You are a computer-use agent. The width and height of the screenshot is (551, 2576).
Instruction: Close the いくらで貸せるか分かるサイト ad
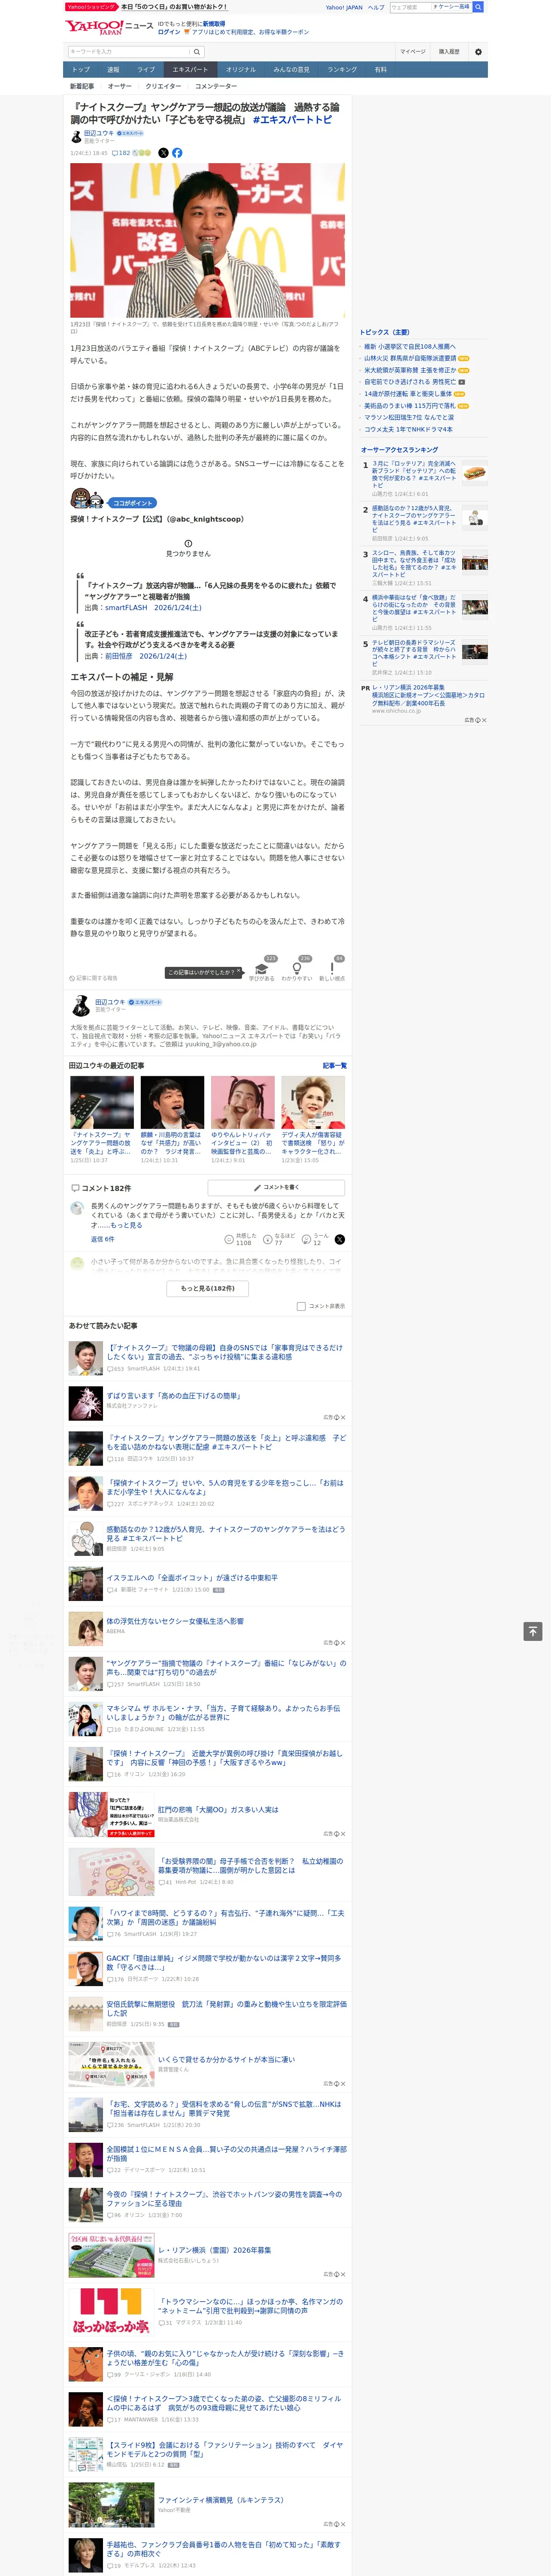click(342, 2084)
